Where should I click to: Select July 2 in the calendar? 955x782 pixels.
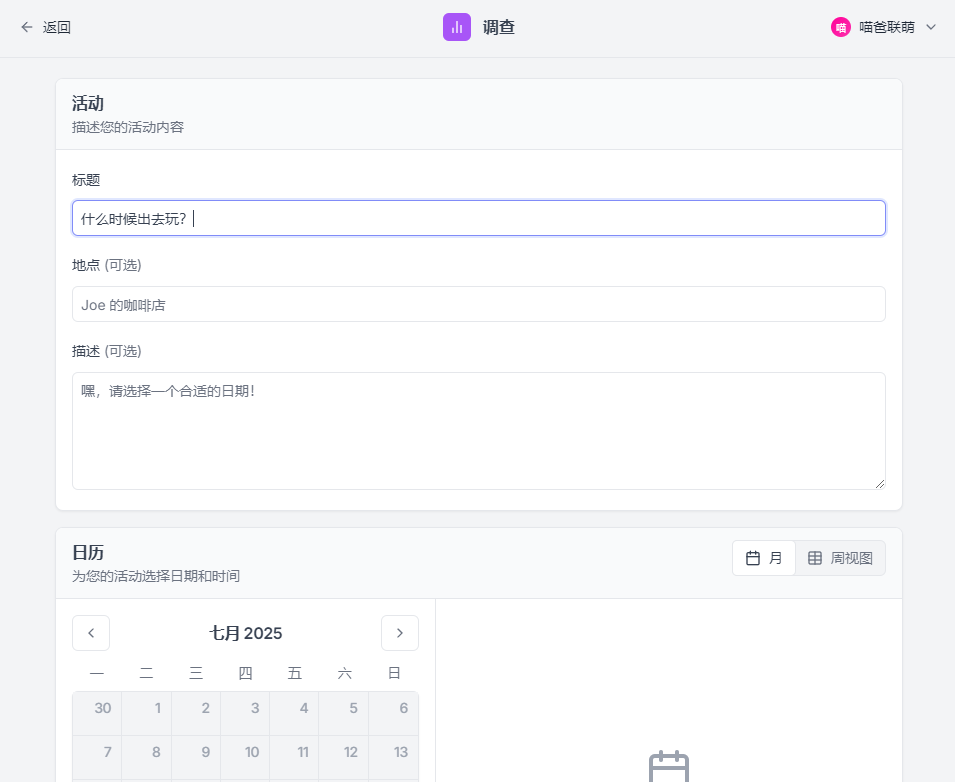pos(196,713)
